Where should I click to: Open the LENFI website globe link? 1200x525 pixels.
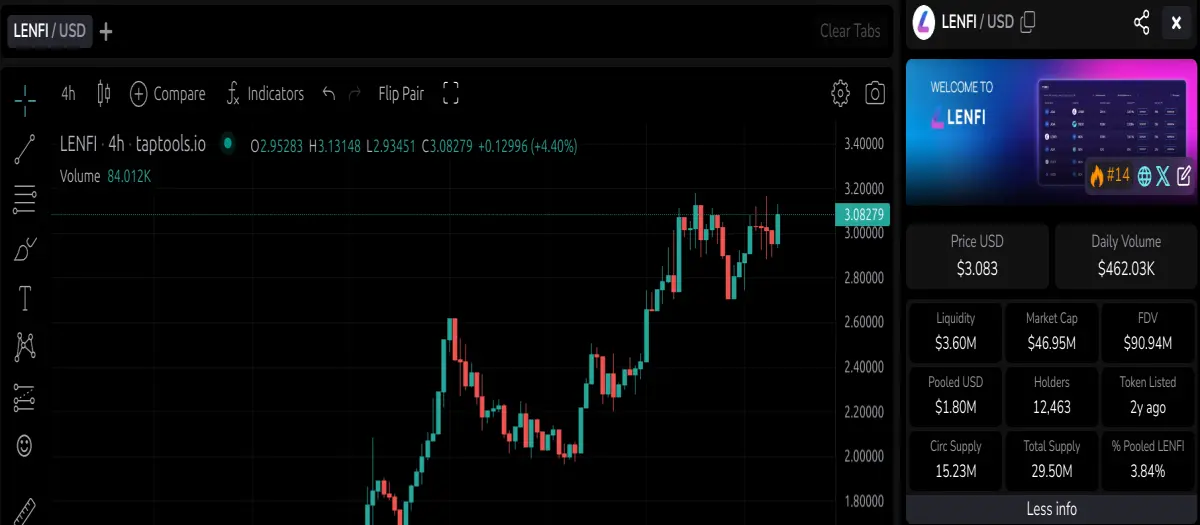click(1144, 176)
